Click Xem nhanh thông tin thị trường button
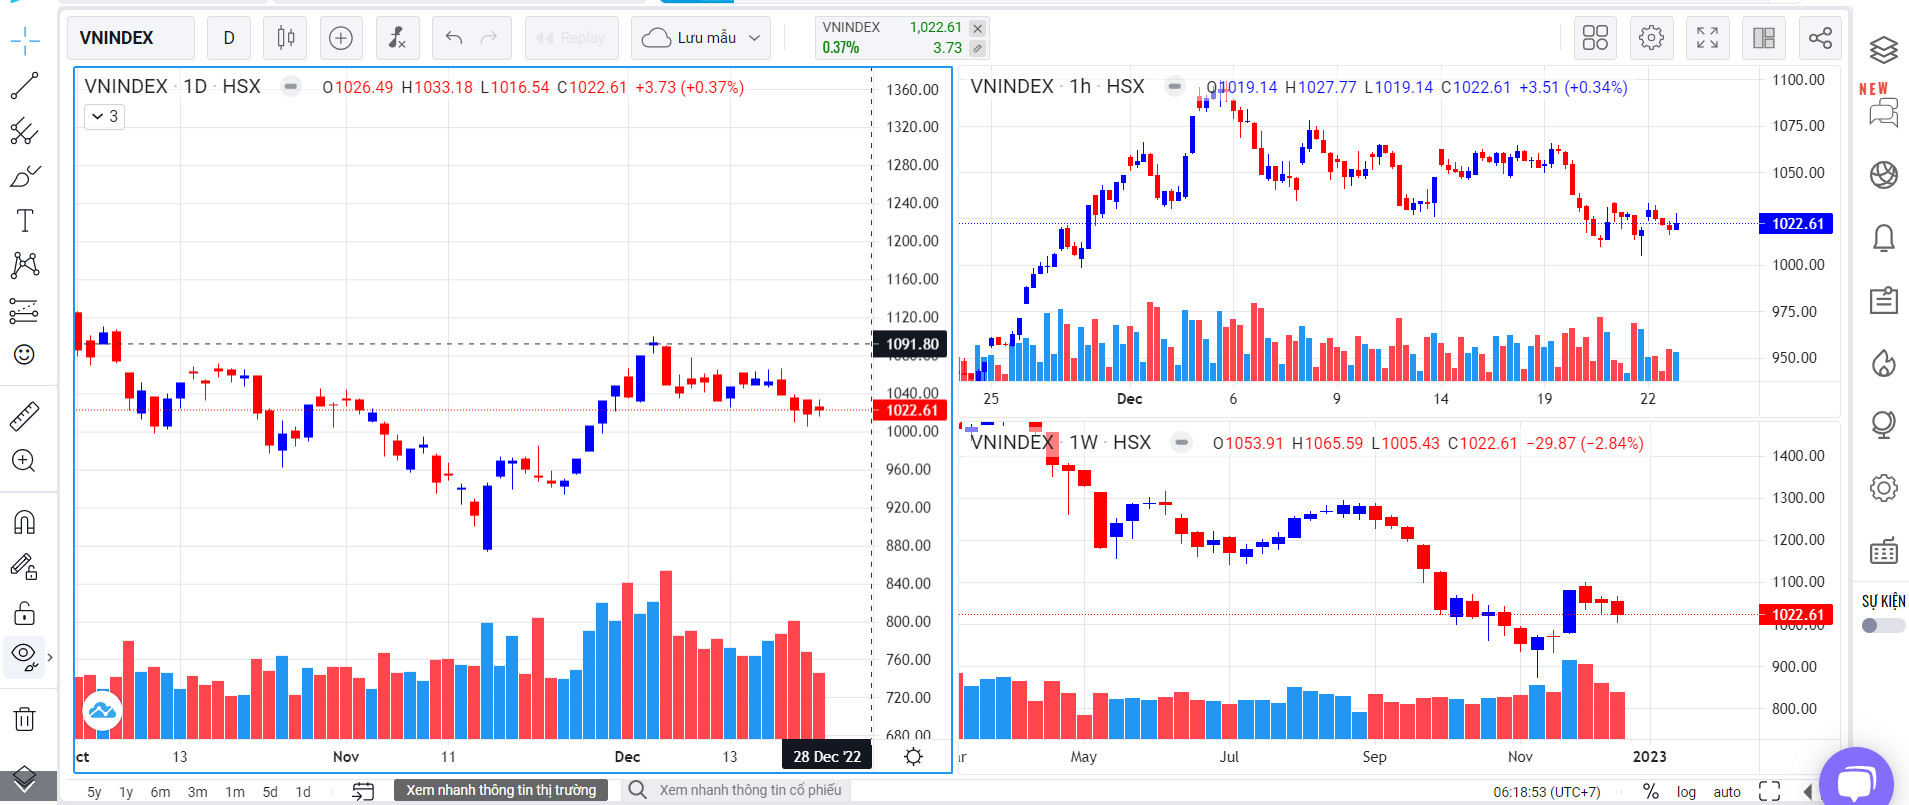 click(x=501, y=790)
